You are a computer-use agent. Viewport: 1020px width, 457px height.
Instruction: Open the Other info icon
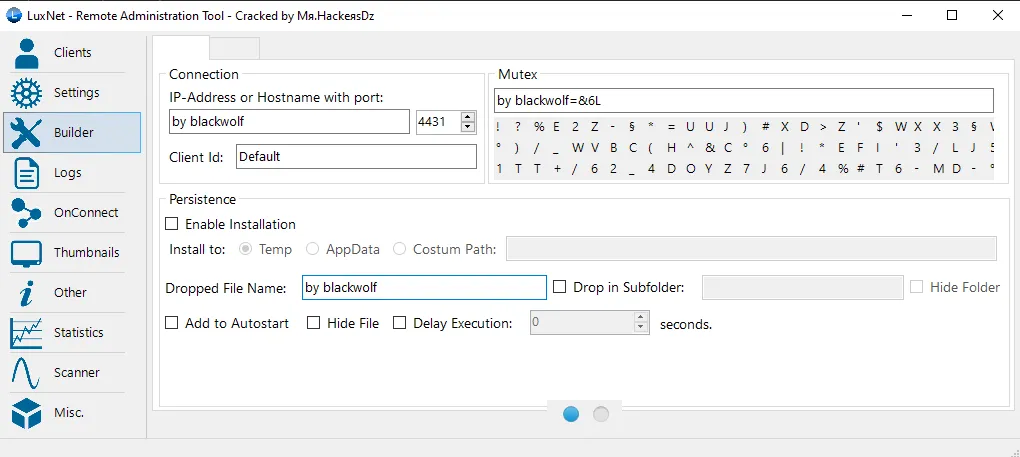tap(27, 293)
